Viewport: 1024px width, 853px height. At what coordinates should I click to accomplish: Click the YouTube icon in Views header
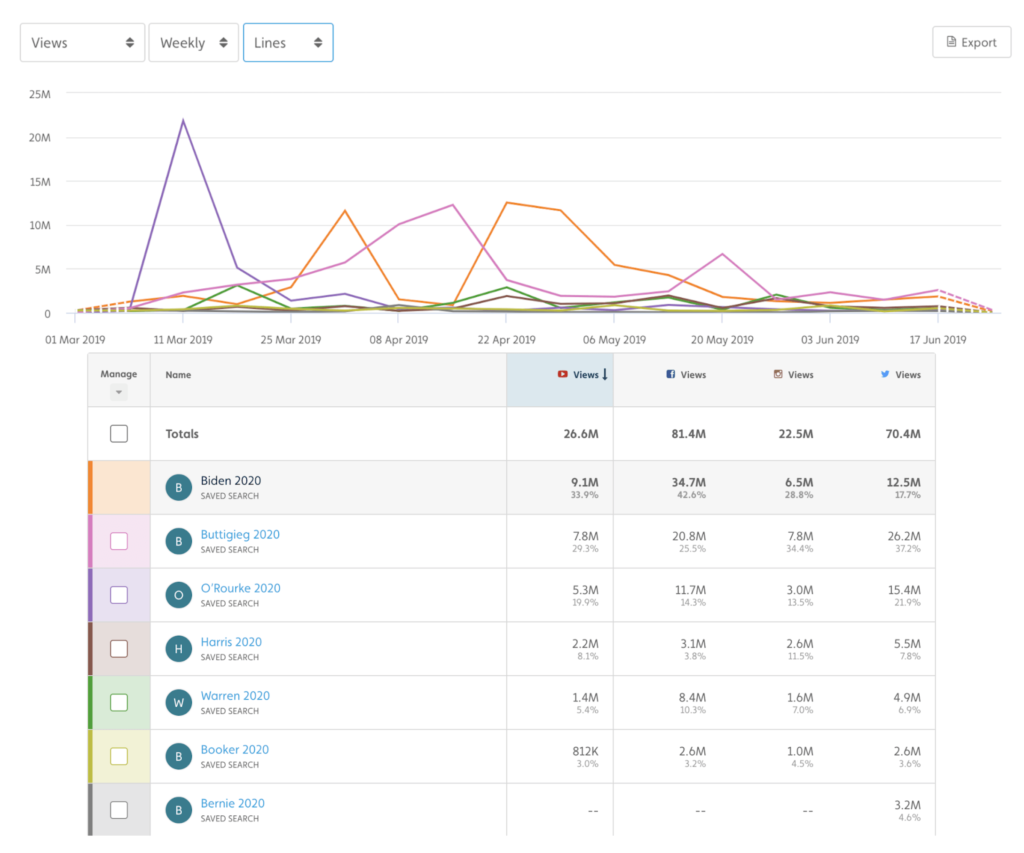tap(562, 375)
